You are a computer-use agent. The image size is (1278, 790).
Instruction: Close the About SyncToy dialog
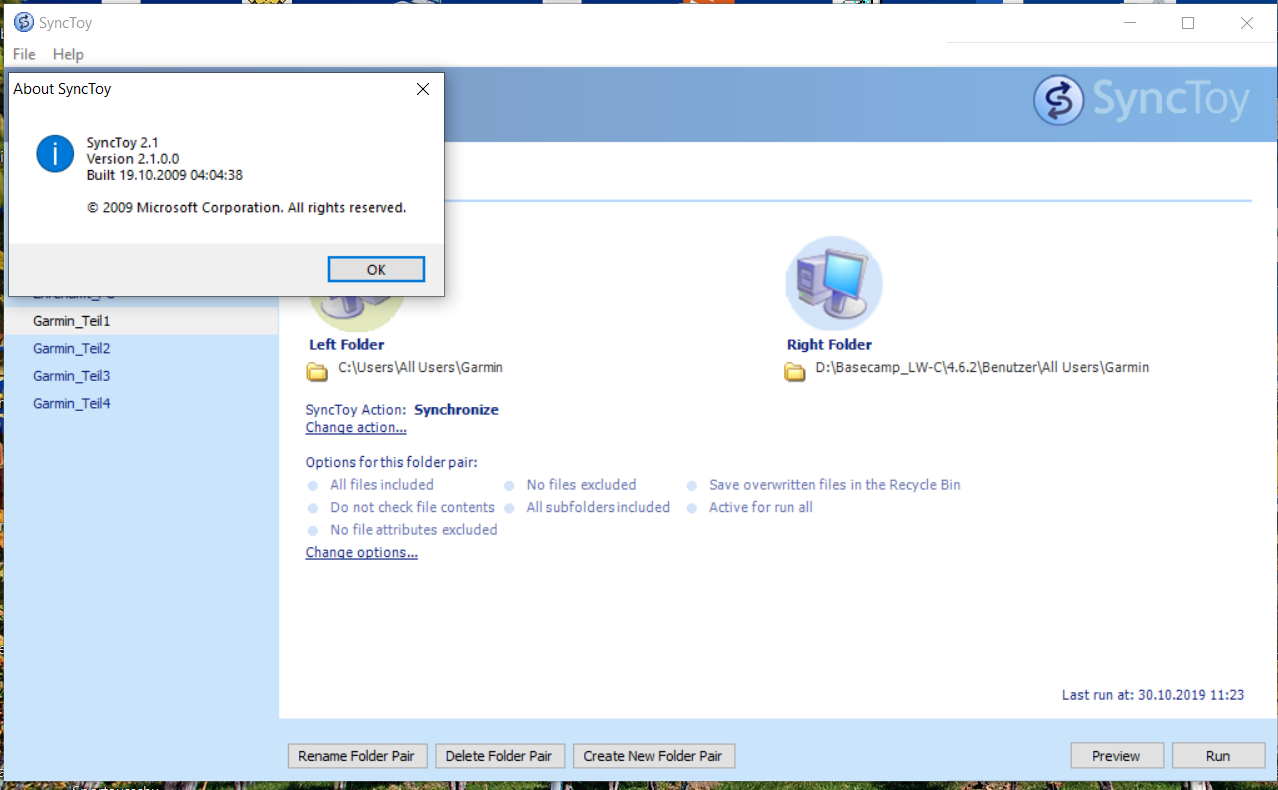pyautogui.click(x=423, y=89)
